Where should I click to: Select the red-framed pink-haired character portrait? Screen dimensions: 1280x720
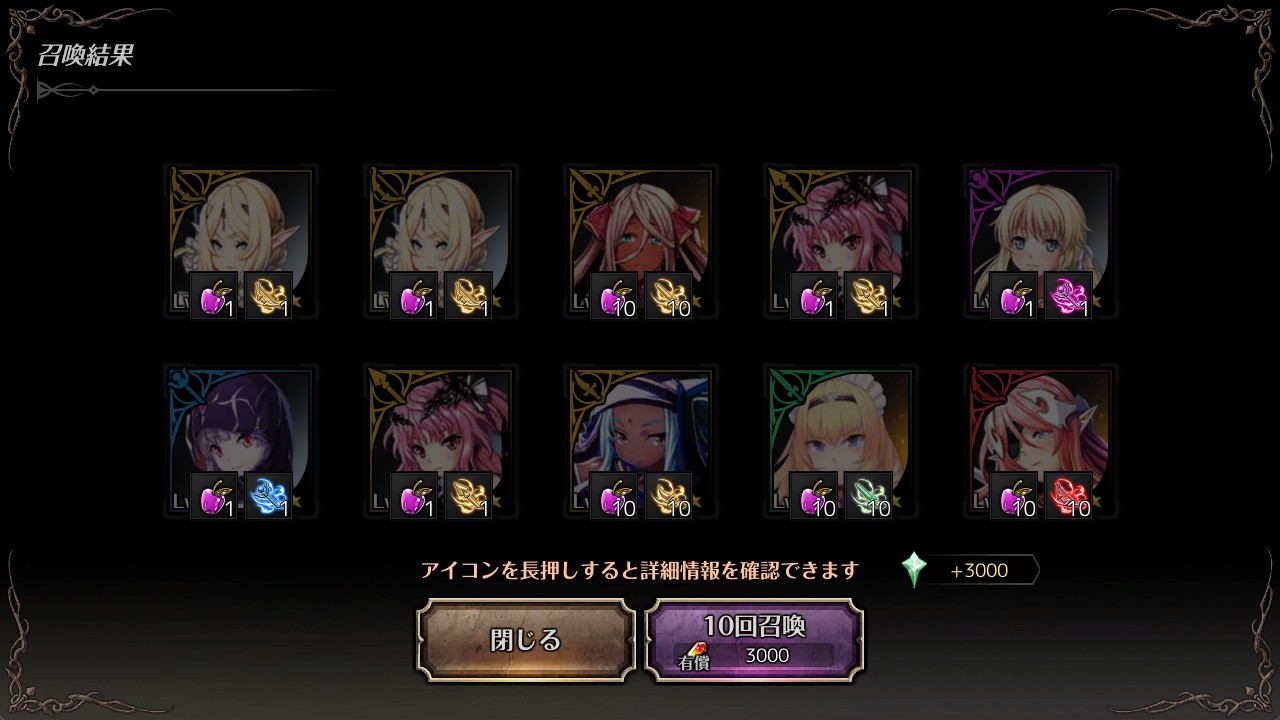[x=1040, y=441]
